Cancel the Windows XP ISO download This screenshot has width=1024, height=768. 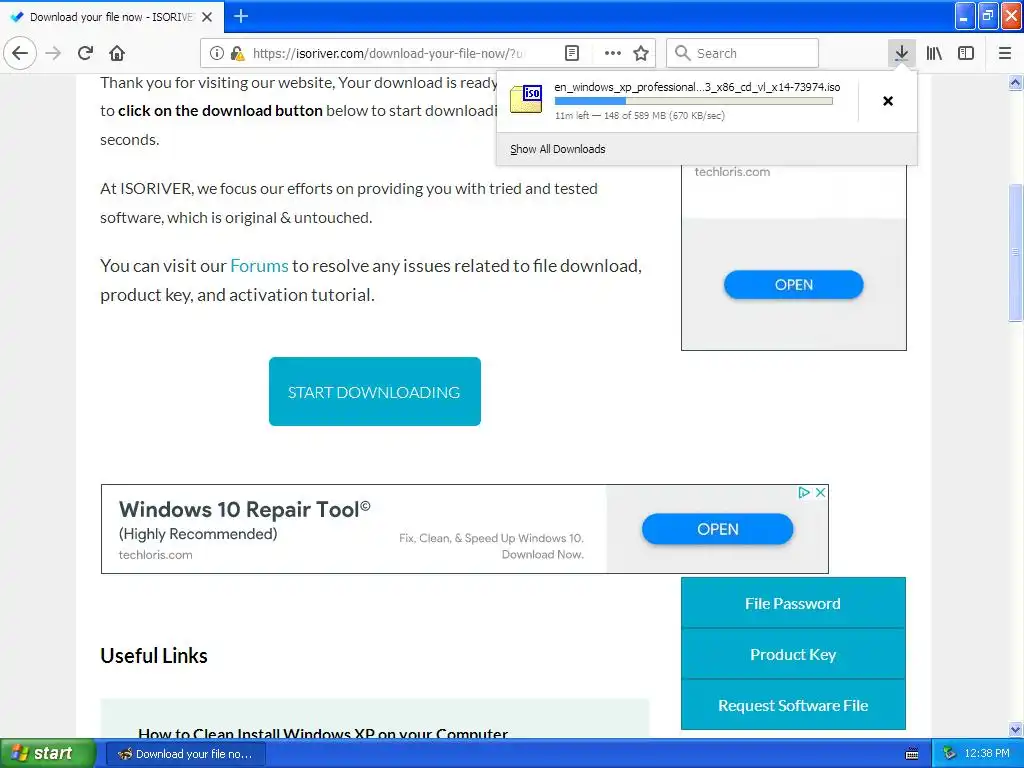pos(888,101)
